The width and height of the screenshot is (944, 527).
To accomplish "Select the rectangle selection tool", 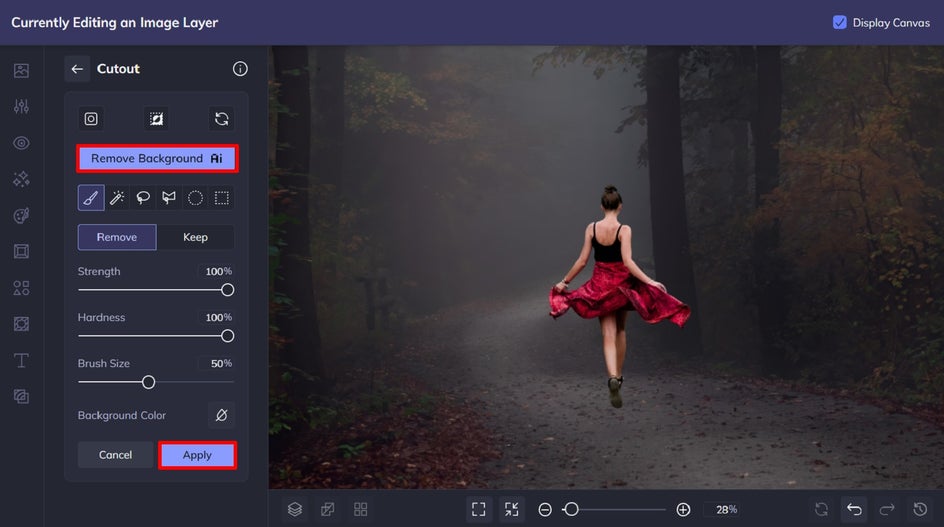I will tap(222, 198).
